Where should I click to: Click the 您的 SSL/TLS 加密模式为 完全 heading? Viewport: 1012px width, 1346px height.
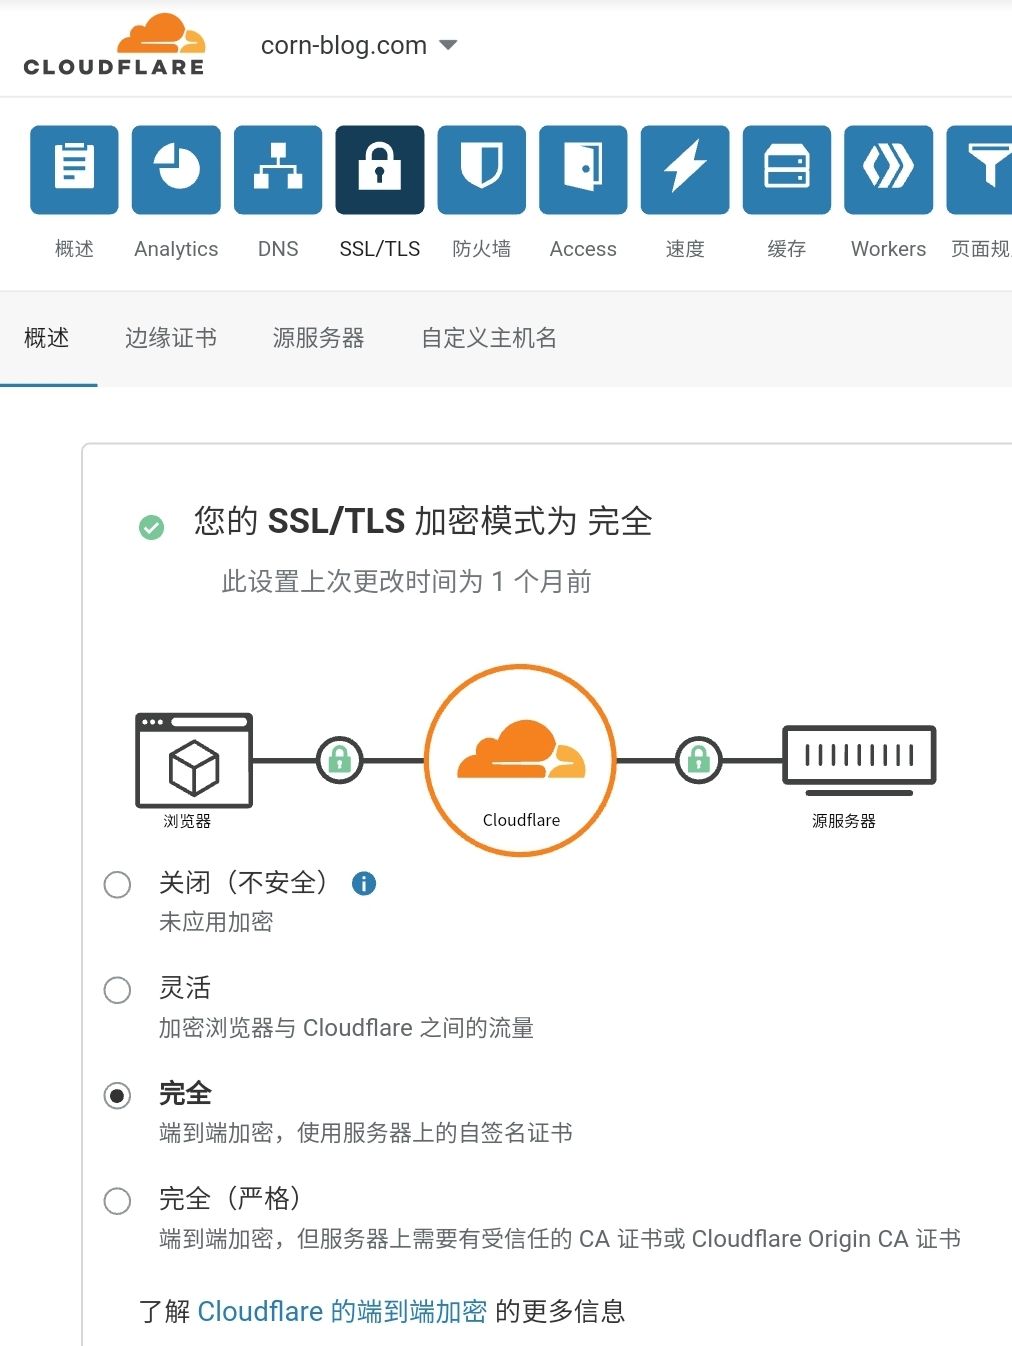click(423, 521)
